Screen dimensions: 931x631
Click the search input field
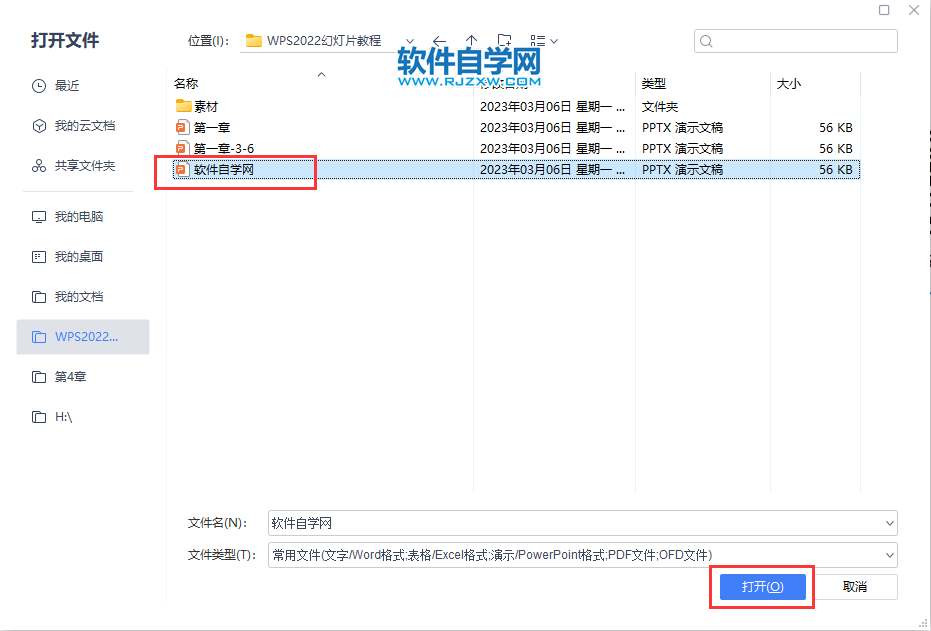point(795,40)
